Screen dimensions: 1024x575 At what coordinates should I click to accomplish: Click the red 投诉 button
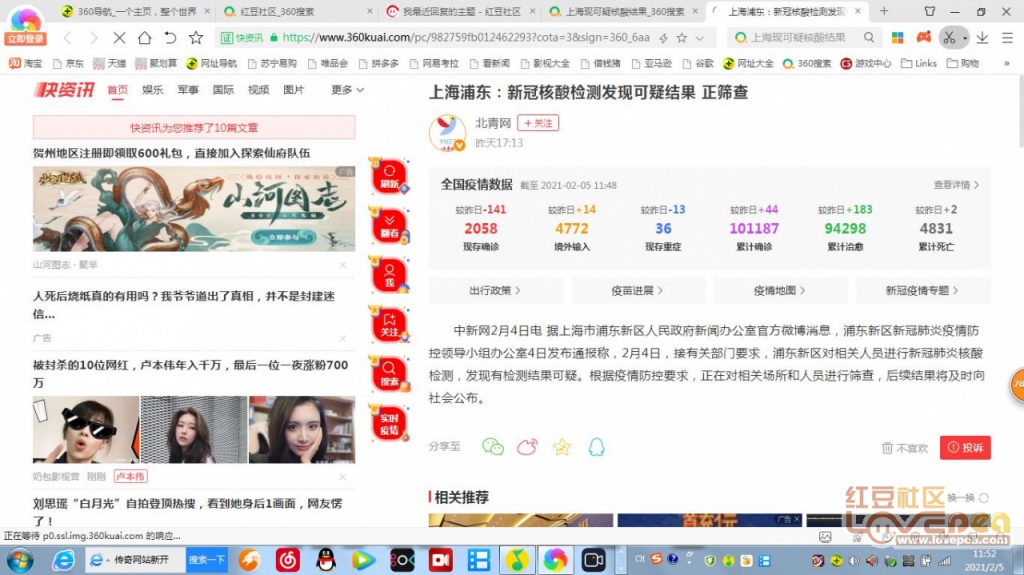pos(965,448)
